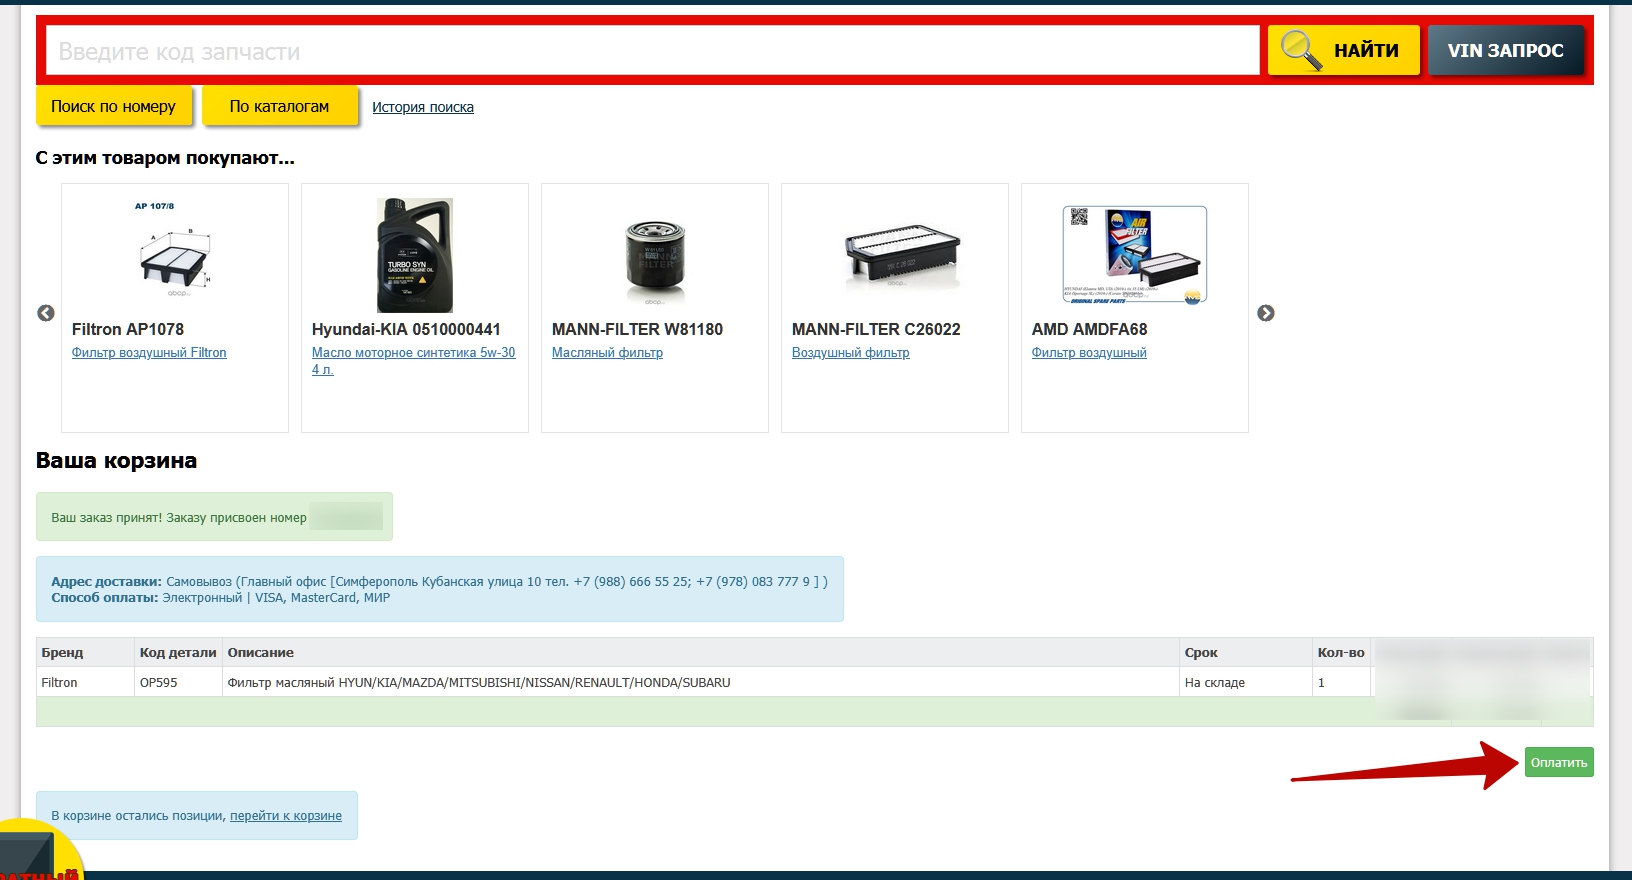Open the VIN ЗАПРОС form

1506,50
